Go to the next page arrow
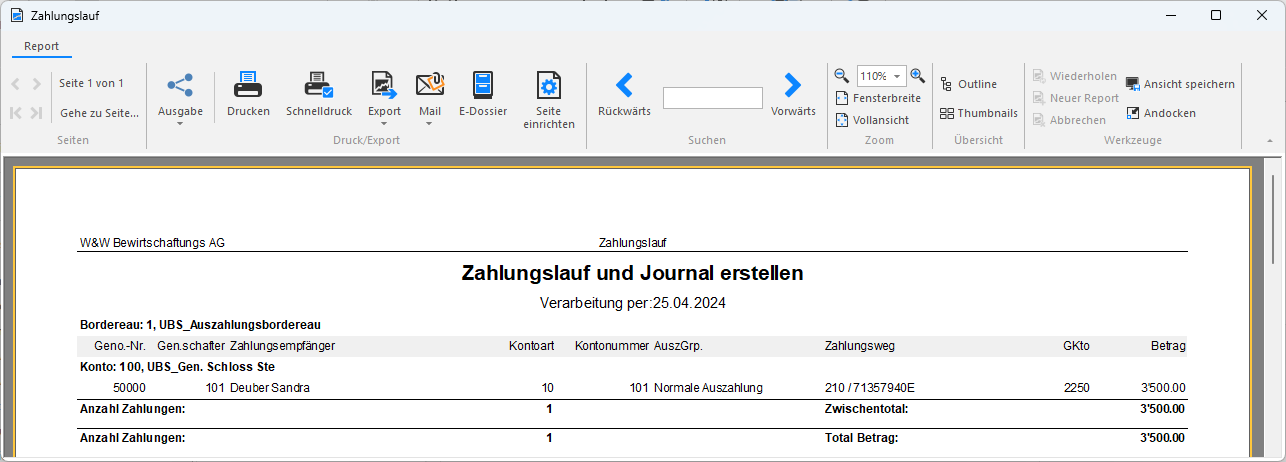The width and height of the screenshot is (1286, 462). pyautogui.click(x=37, y=84)
